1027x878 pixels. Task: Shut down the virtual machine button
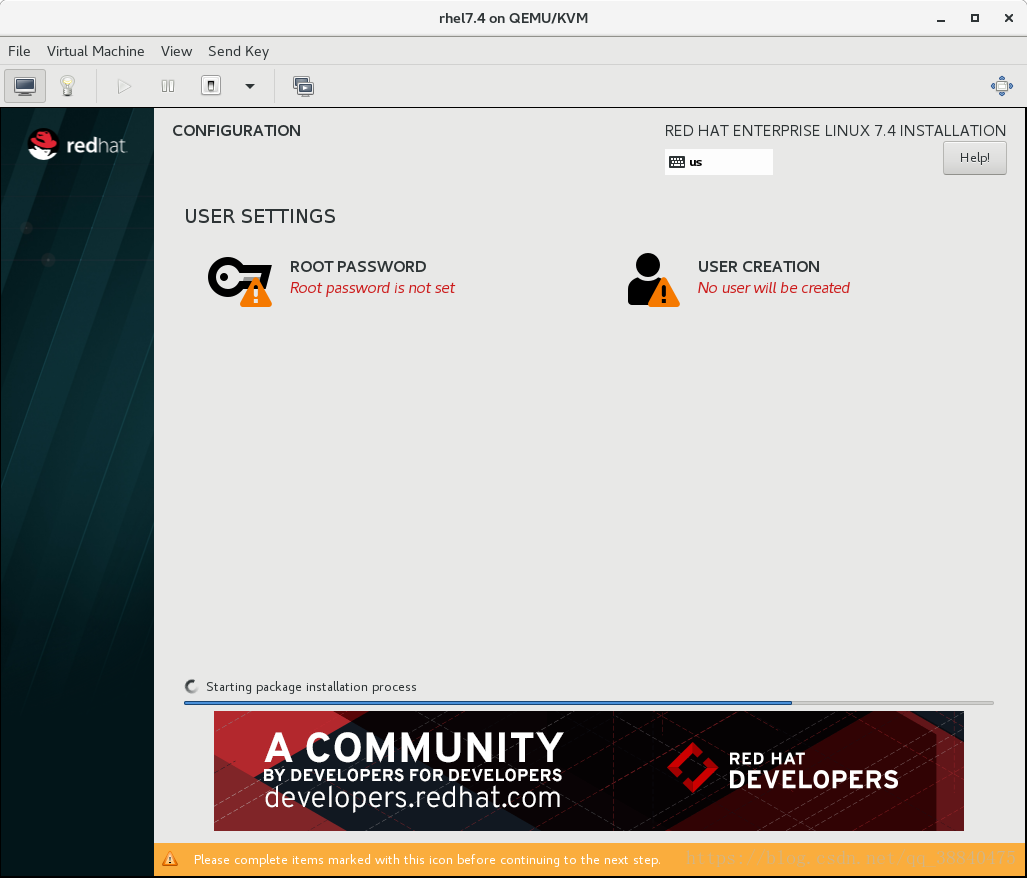[211, 86]
